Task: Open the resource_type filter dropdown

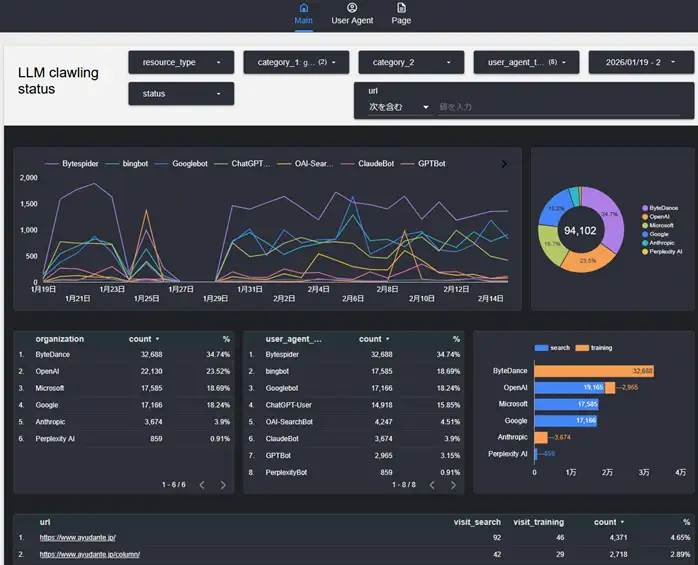Action: [x=181, y=63]
